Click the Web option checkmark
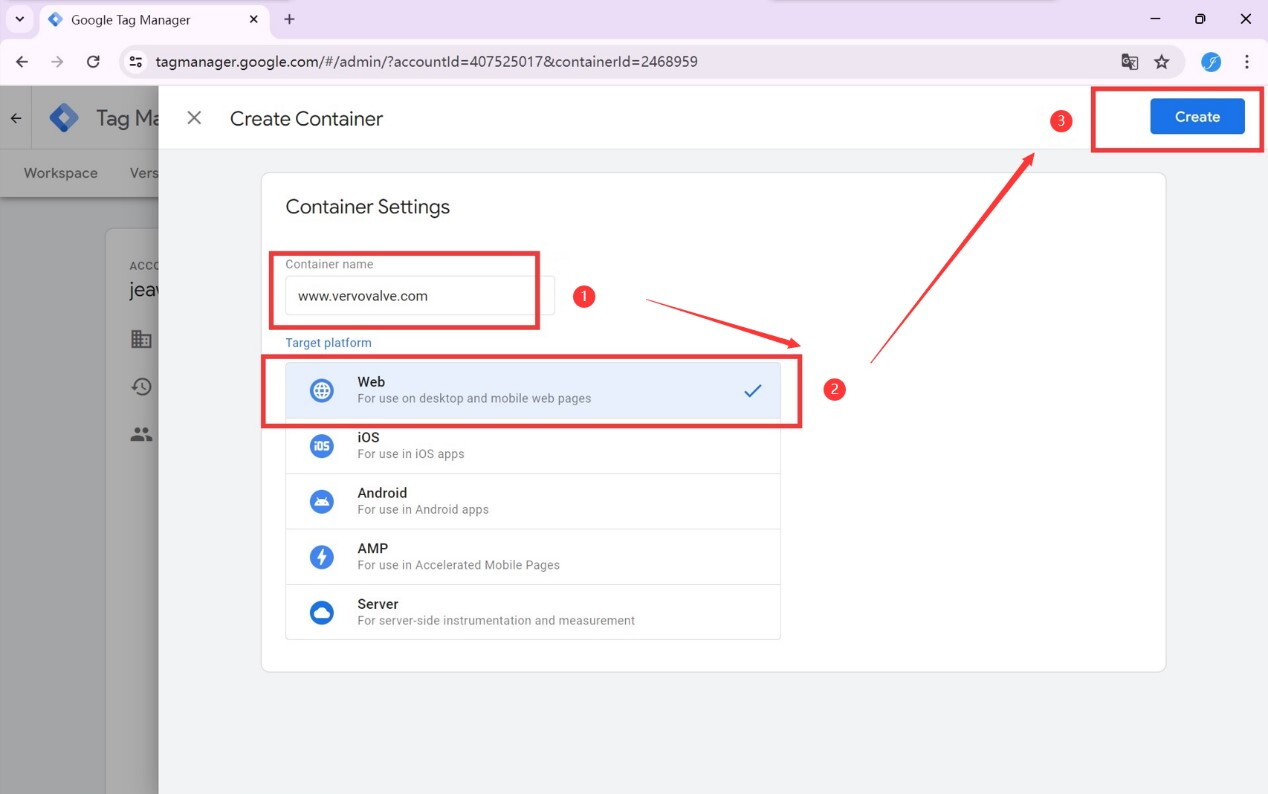Screen dimensions: 1268x794 [753, 391]
